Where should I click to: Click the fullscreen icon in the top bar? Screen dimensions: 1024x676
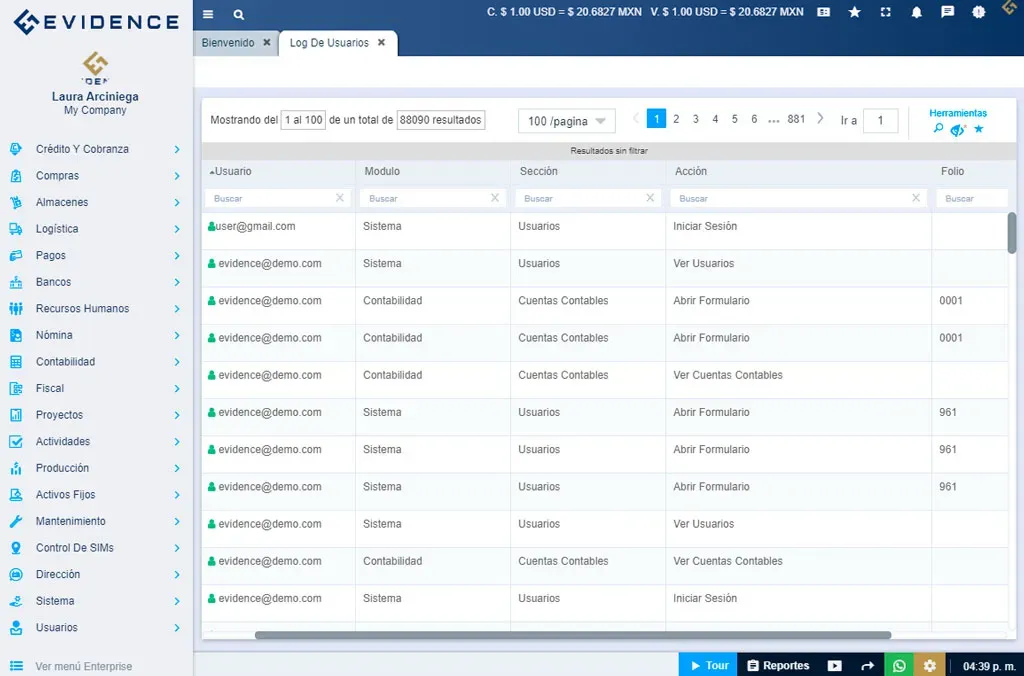coord(883,13)
